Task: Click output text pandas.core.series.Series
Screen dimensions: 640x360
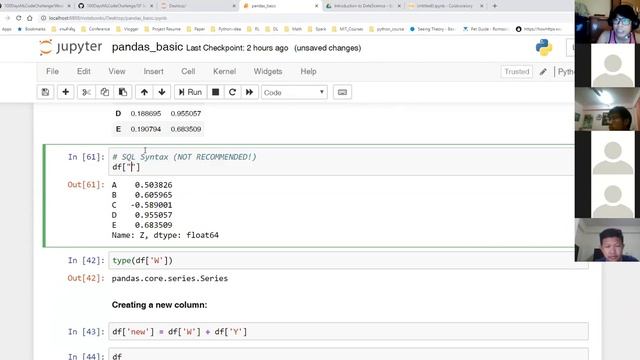Action: pos(170,278)
